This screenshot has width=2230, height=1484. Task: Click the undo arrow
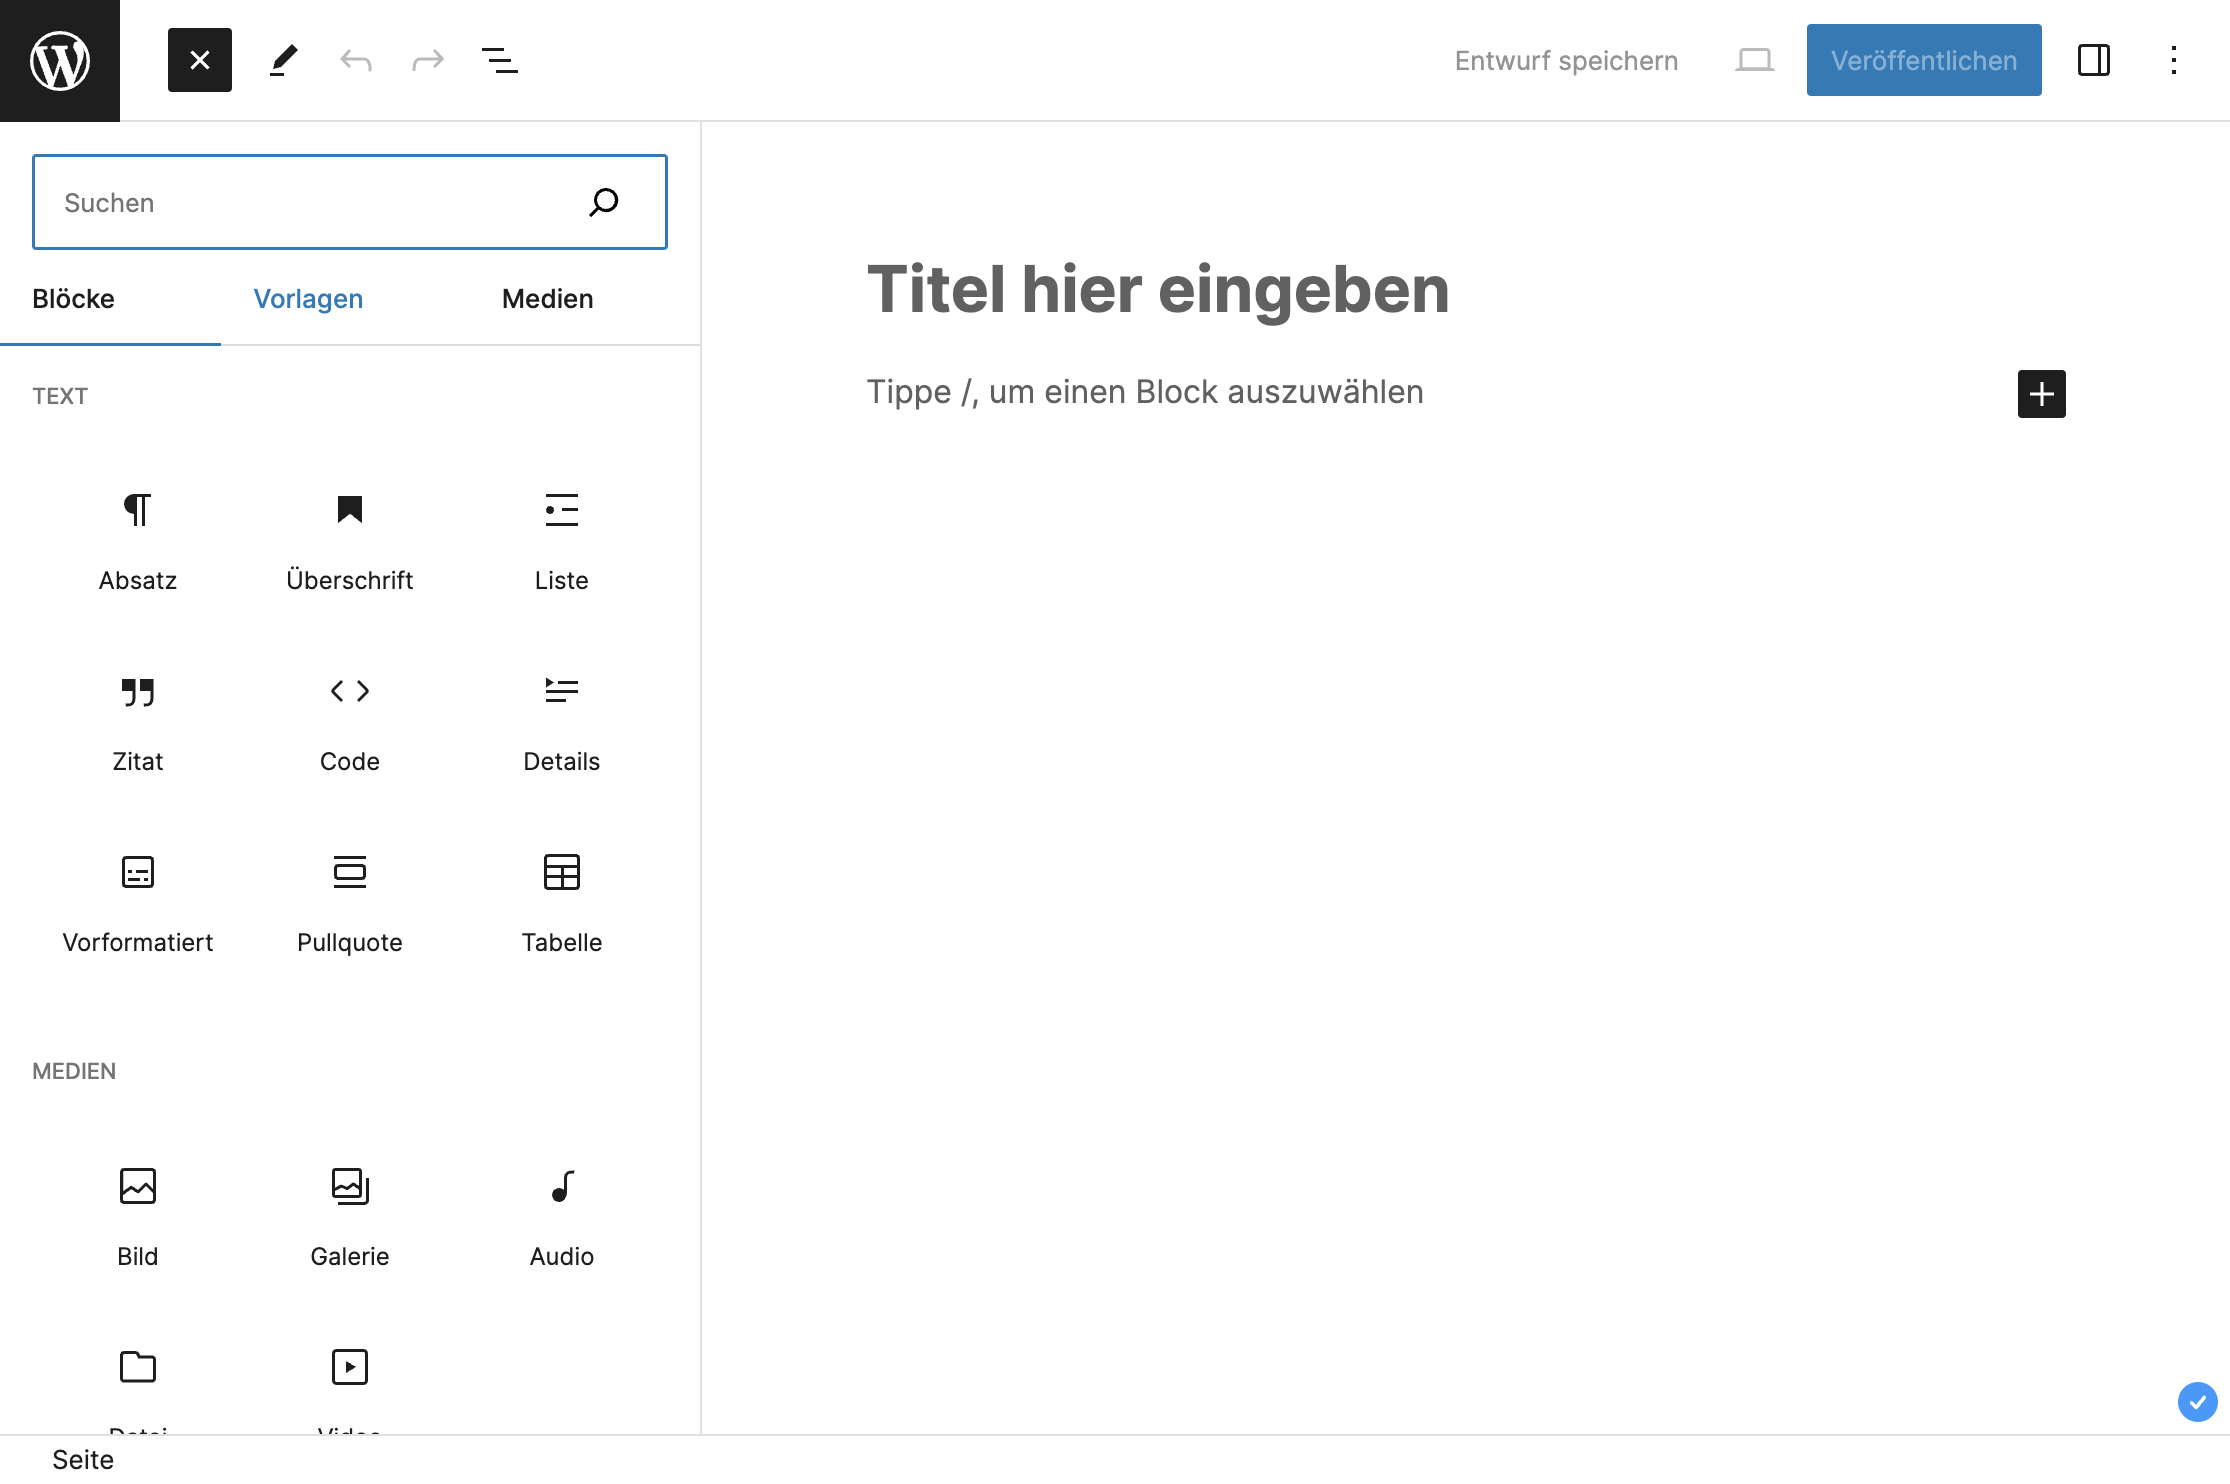[356, 60]
